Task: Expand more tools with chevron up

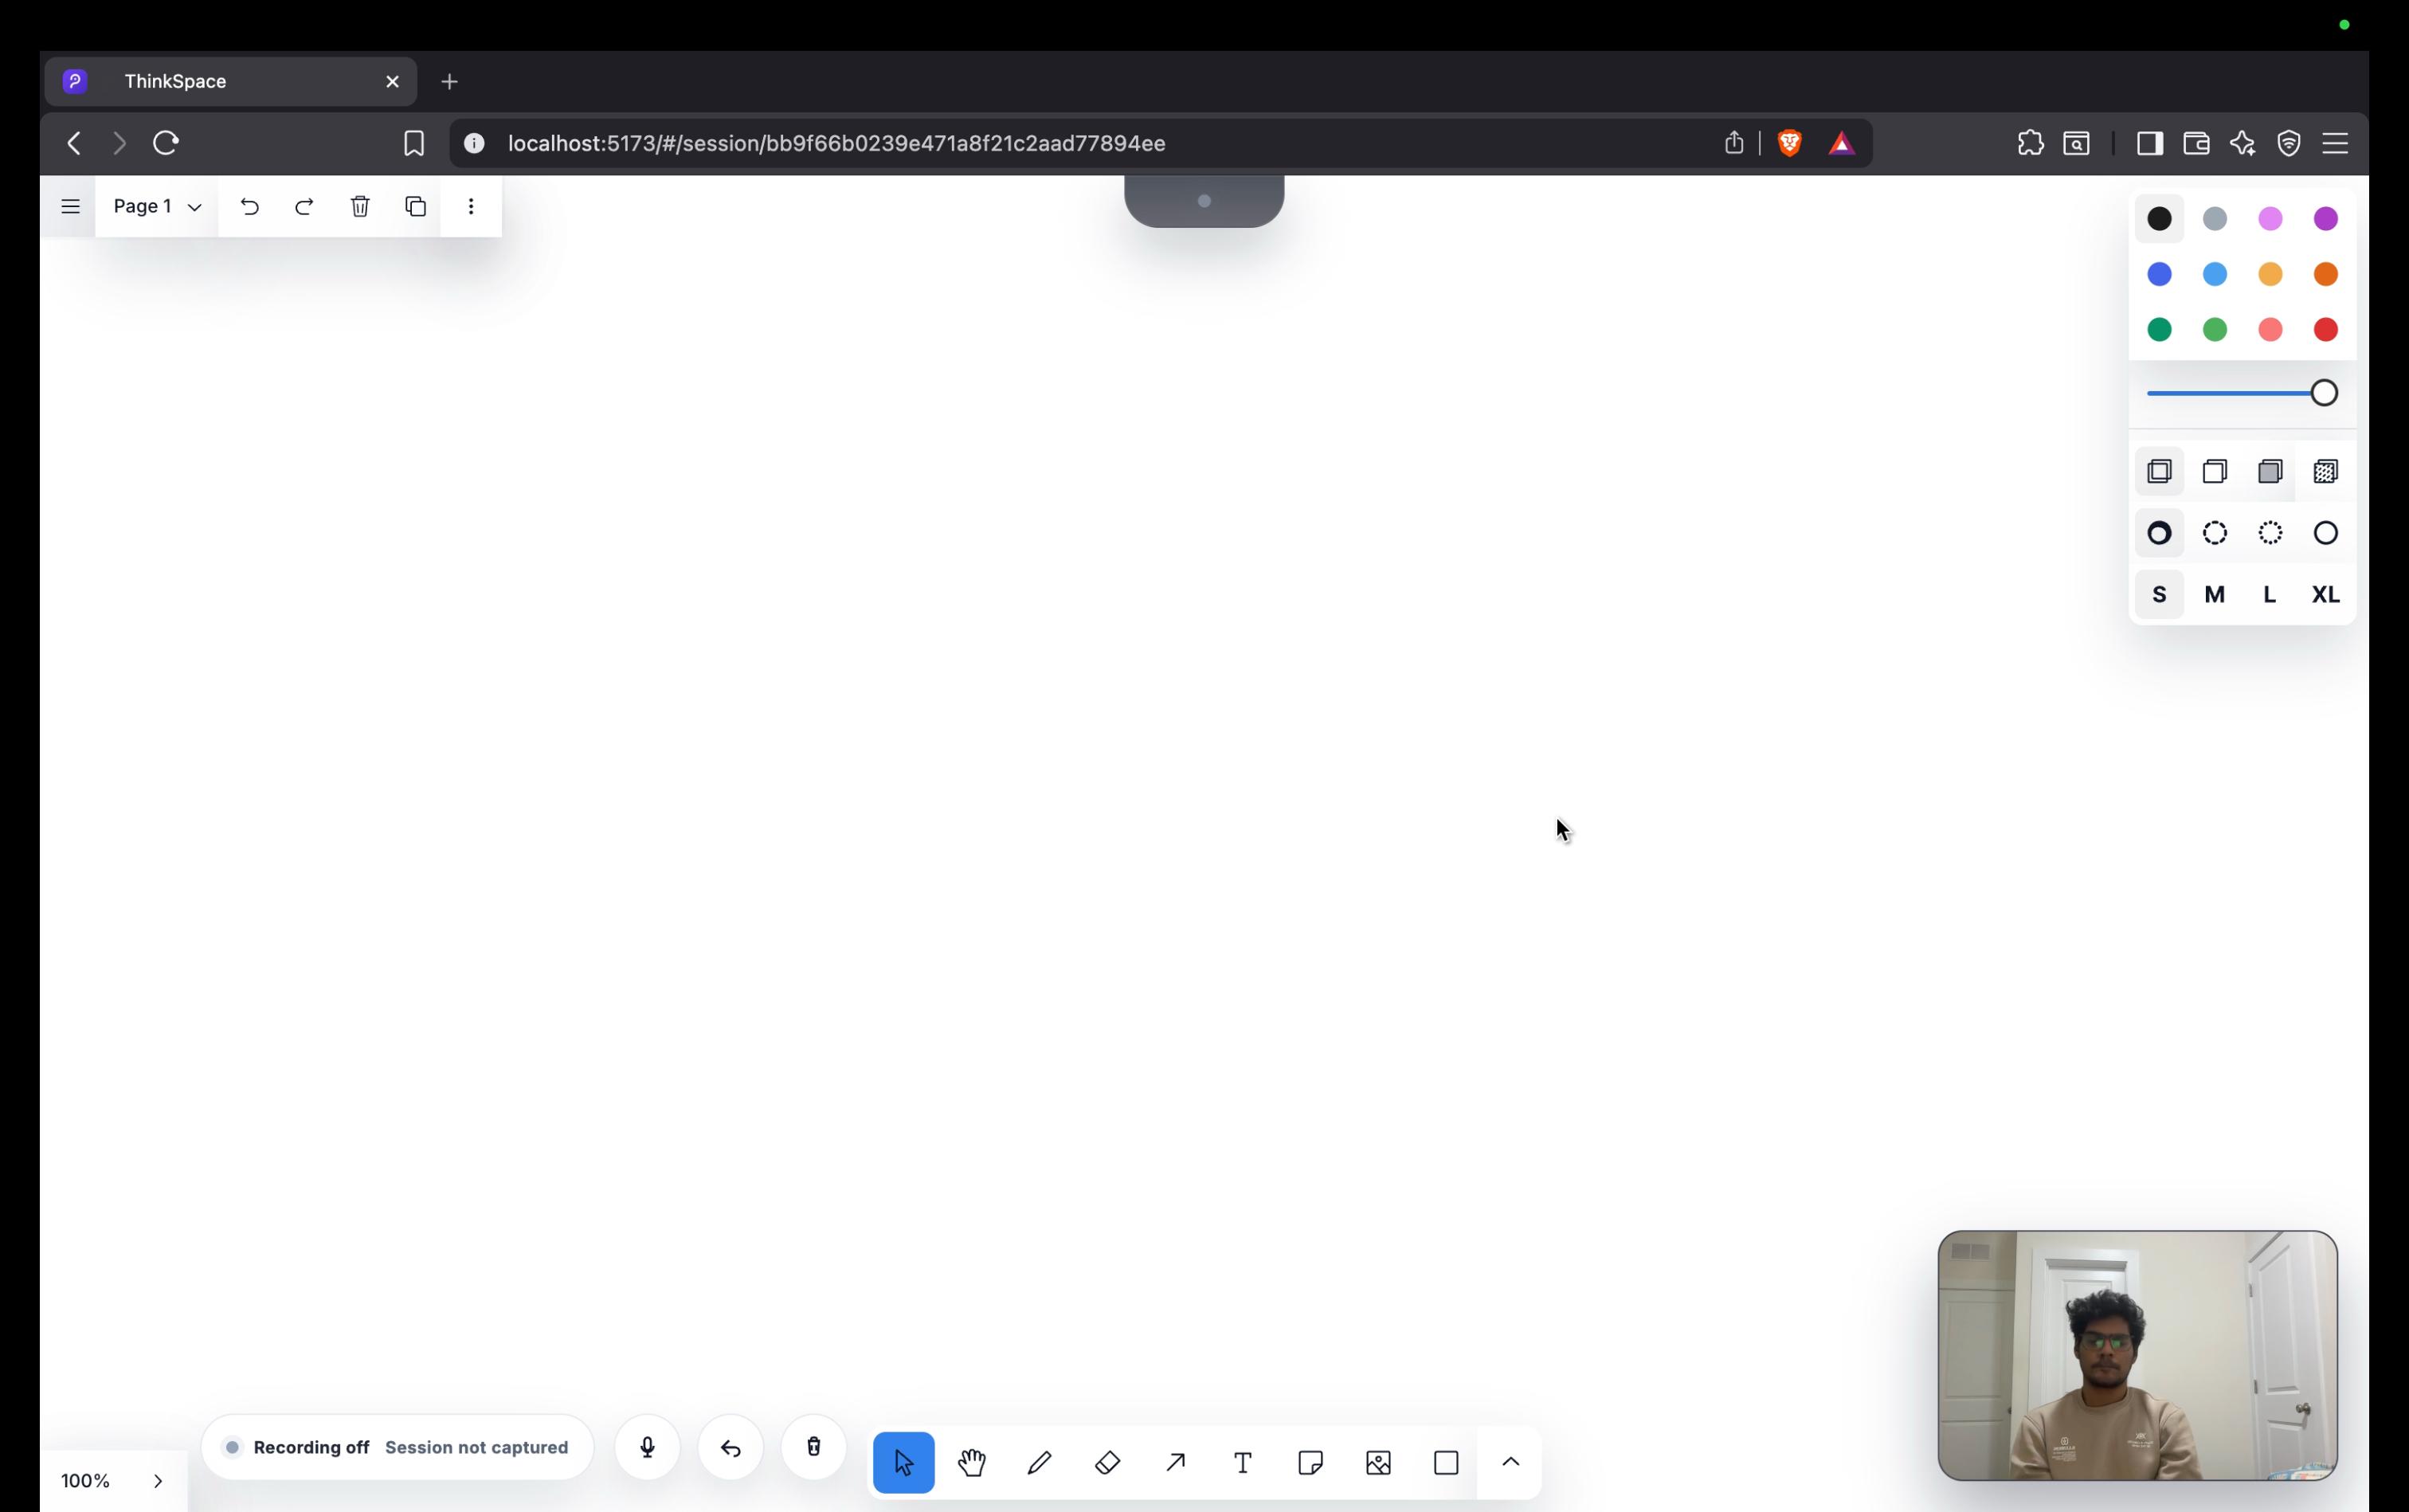Action: click(1511, 1463)
